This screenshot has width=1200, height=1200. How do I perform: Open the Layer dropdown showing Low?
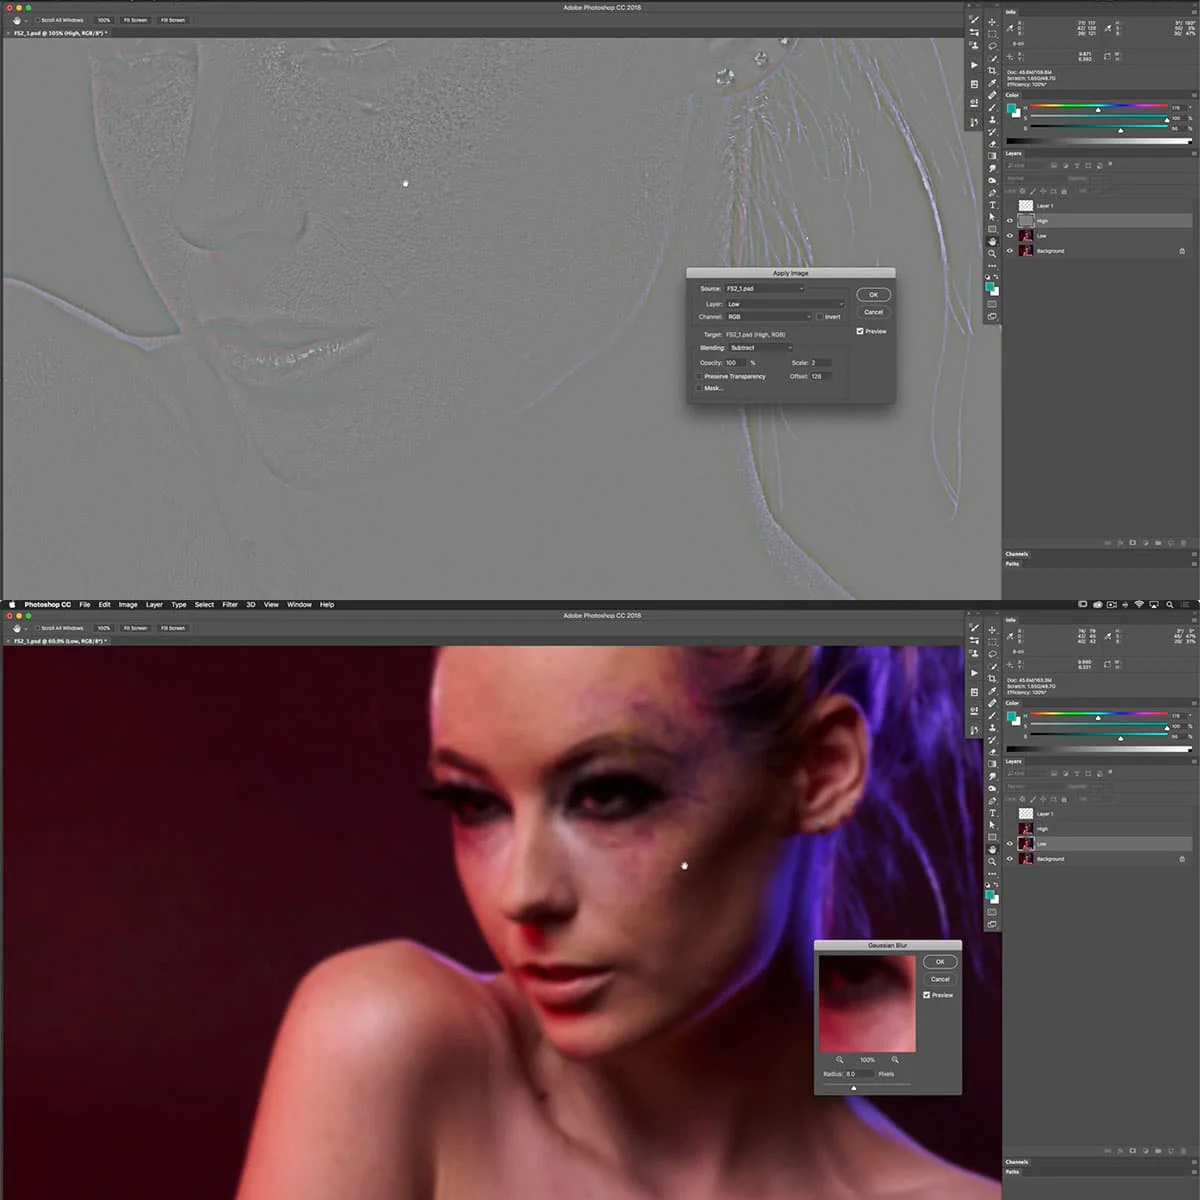click(785, 304)
